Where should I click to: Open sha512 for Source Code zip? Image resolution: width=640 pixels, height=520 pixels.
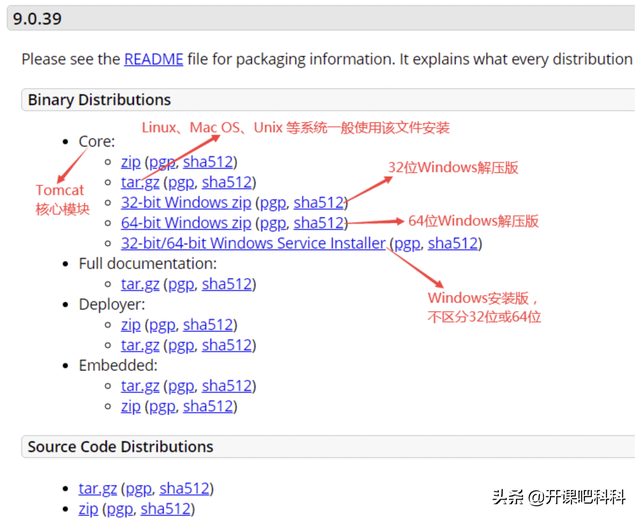point(165,509)
